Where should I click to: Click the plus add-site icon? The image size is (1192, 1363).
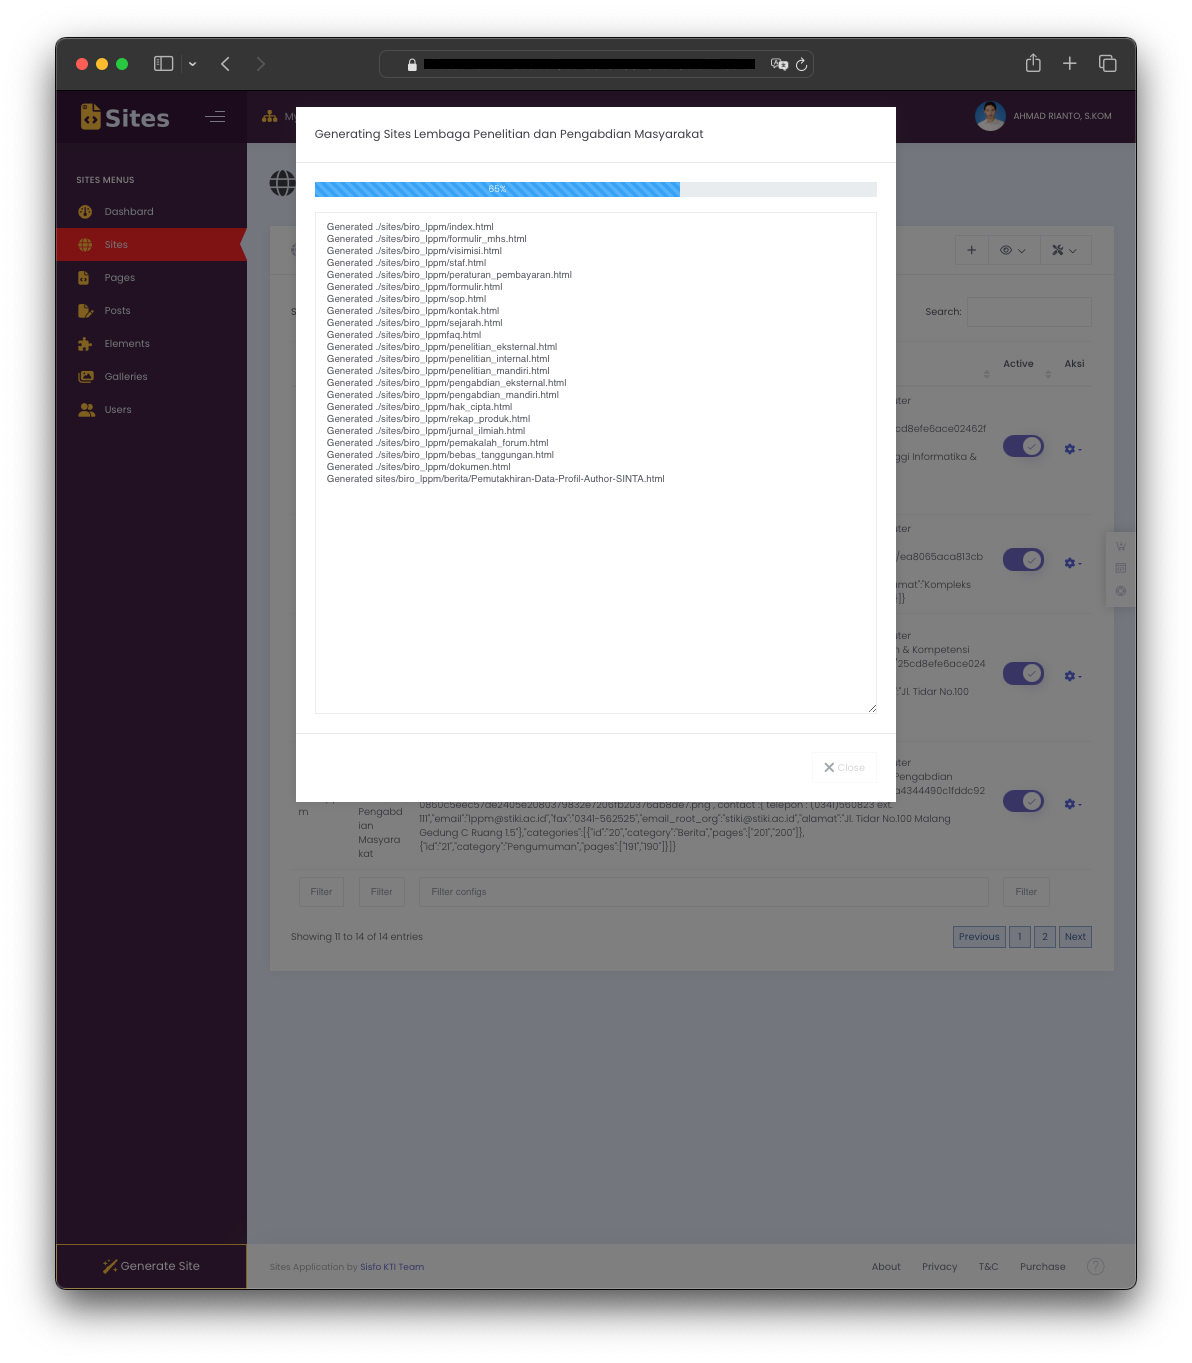pyautogui.click(x=971, y=250)
